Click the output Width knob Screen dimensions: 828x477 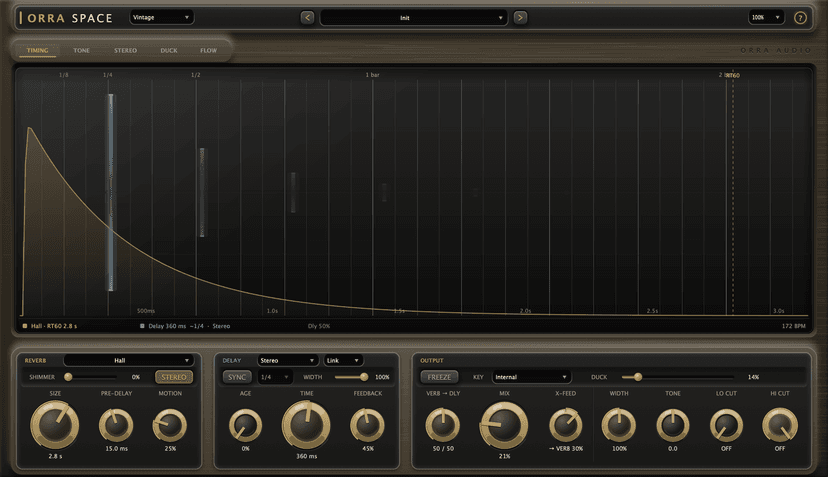pyautogui.click(x=619, y=425)
